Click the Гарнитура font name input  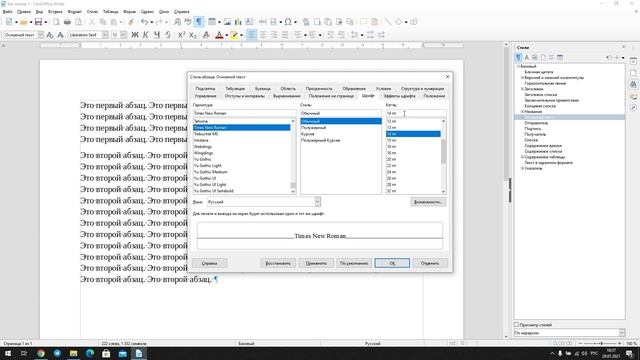click(x=244, y=113)
